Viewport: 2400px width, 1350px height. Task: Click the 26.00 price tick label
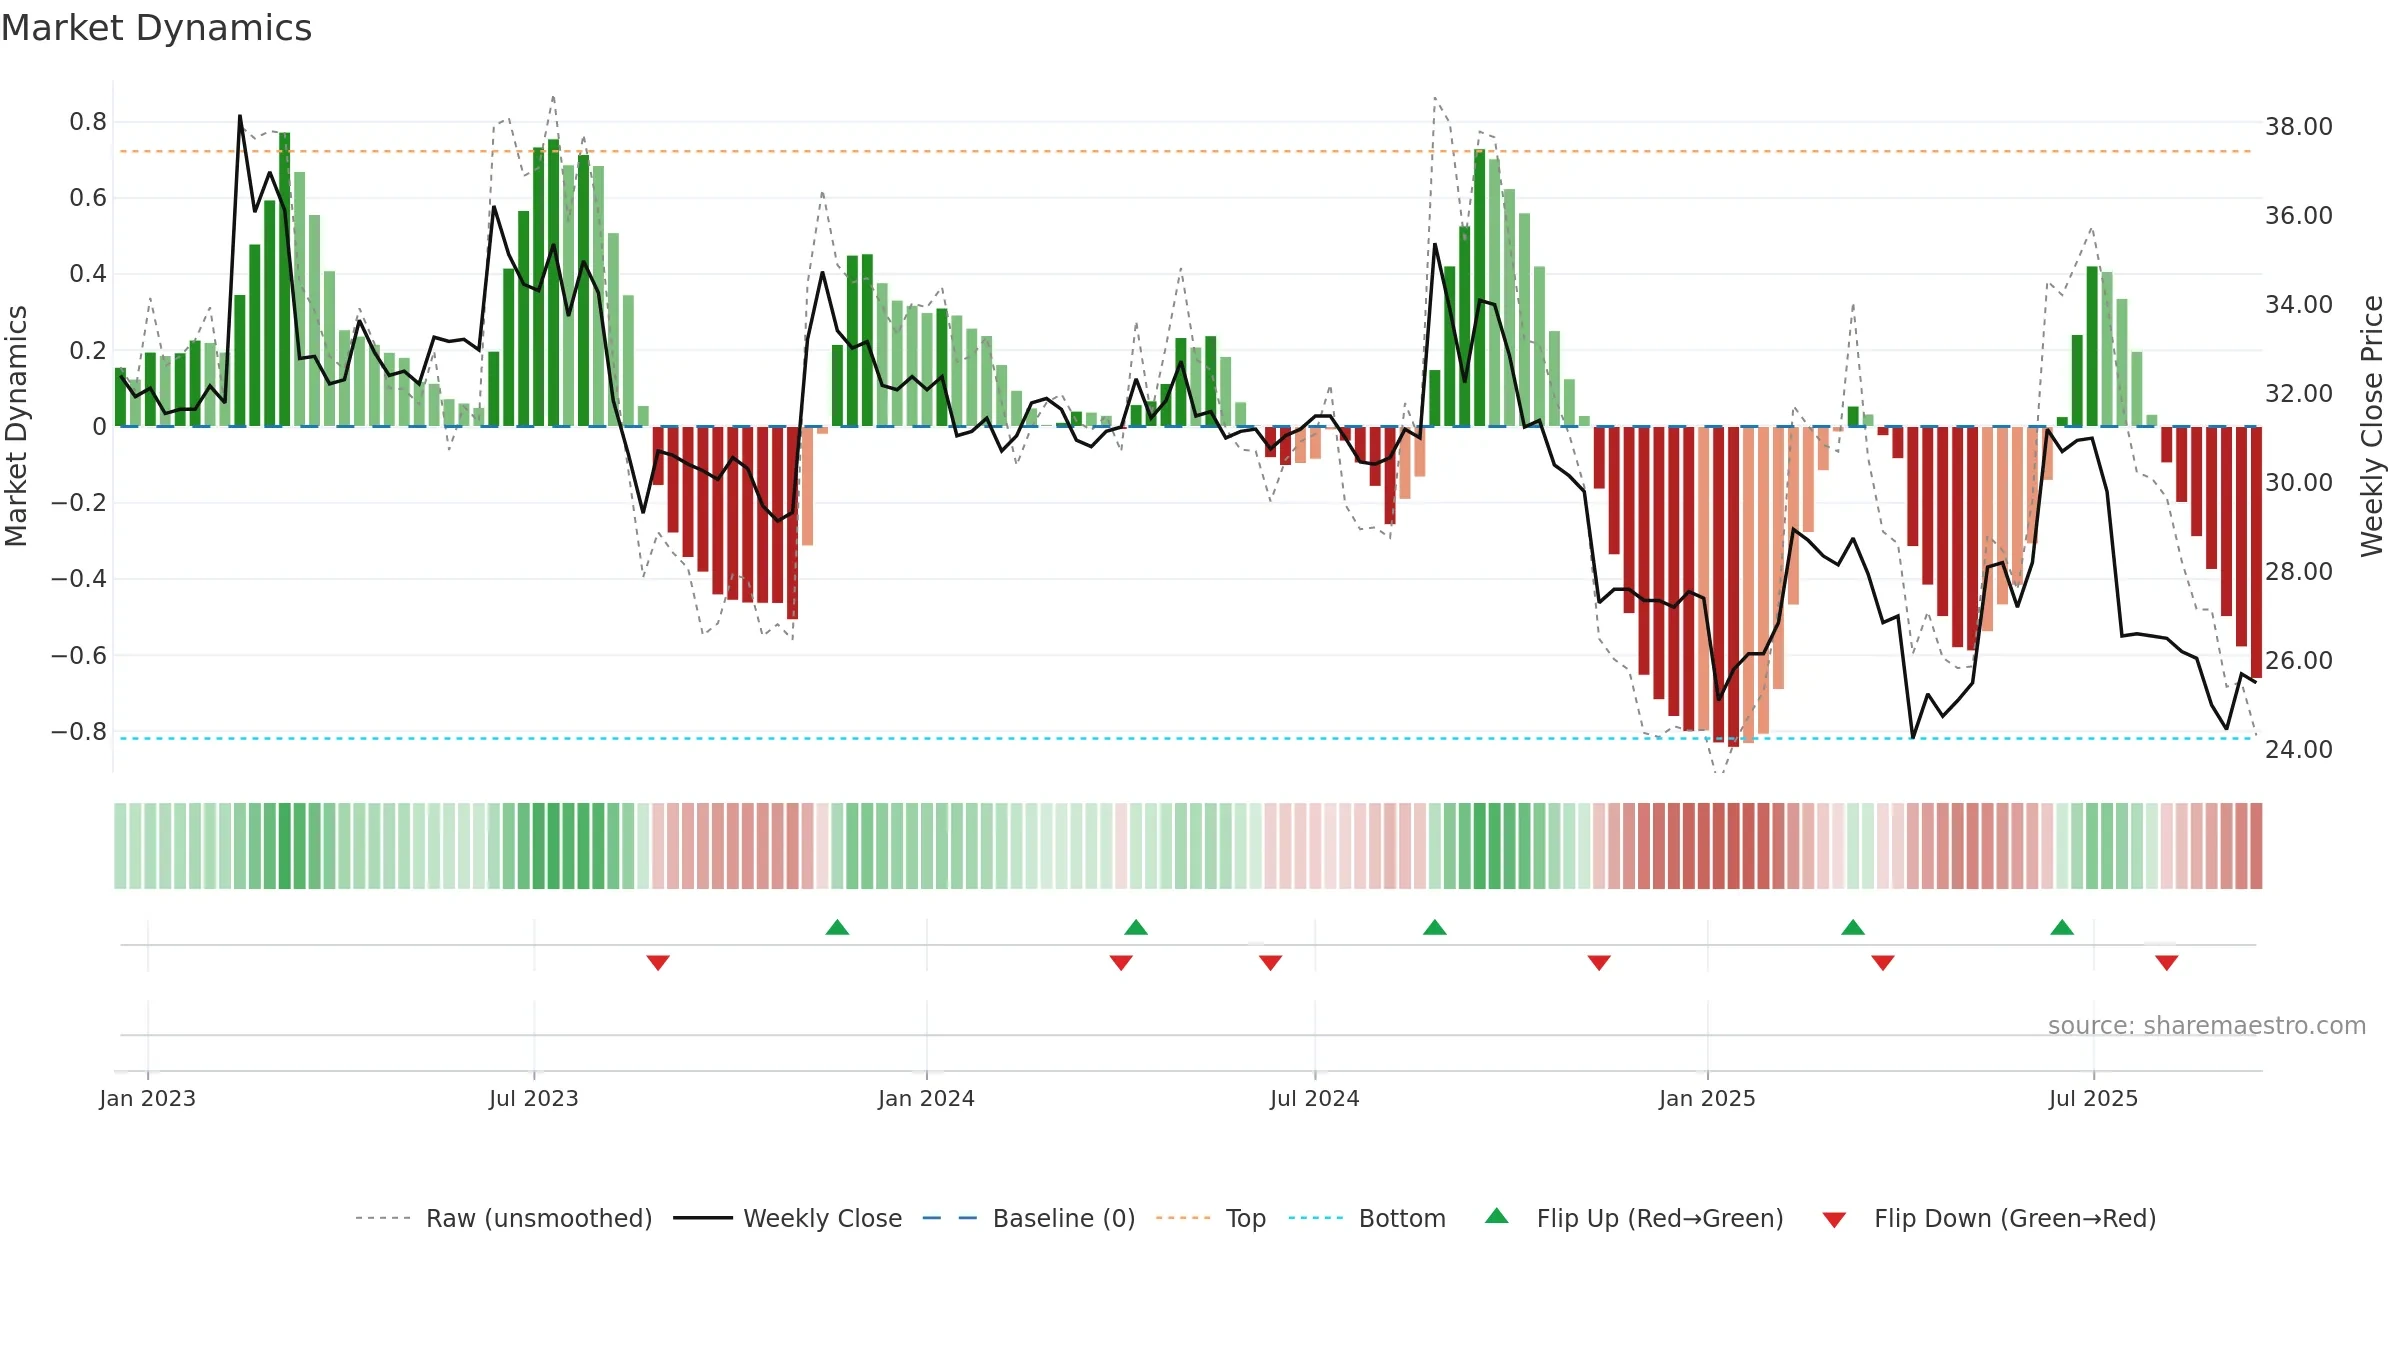[2299, 661]
